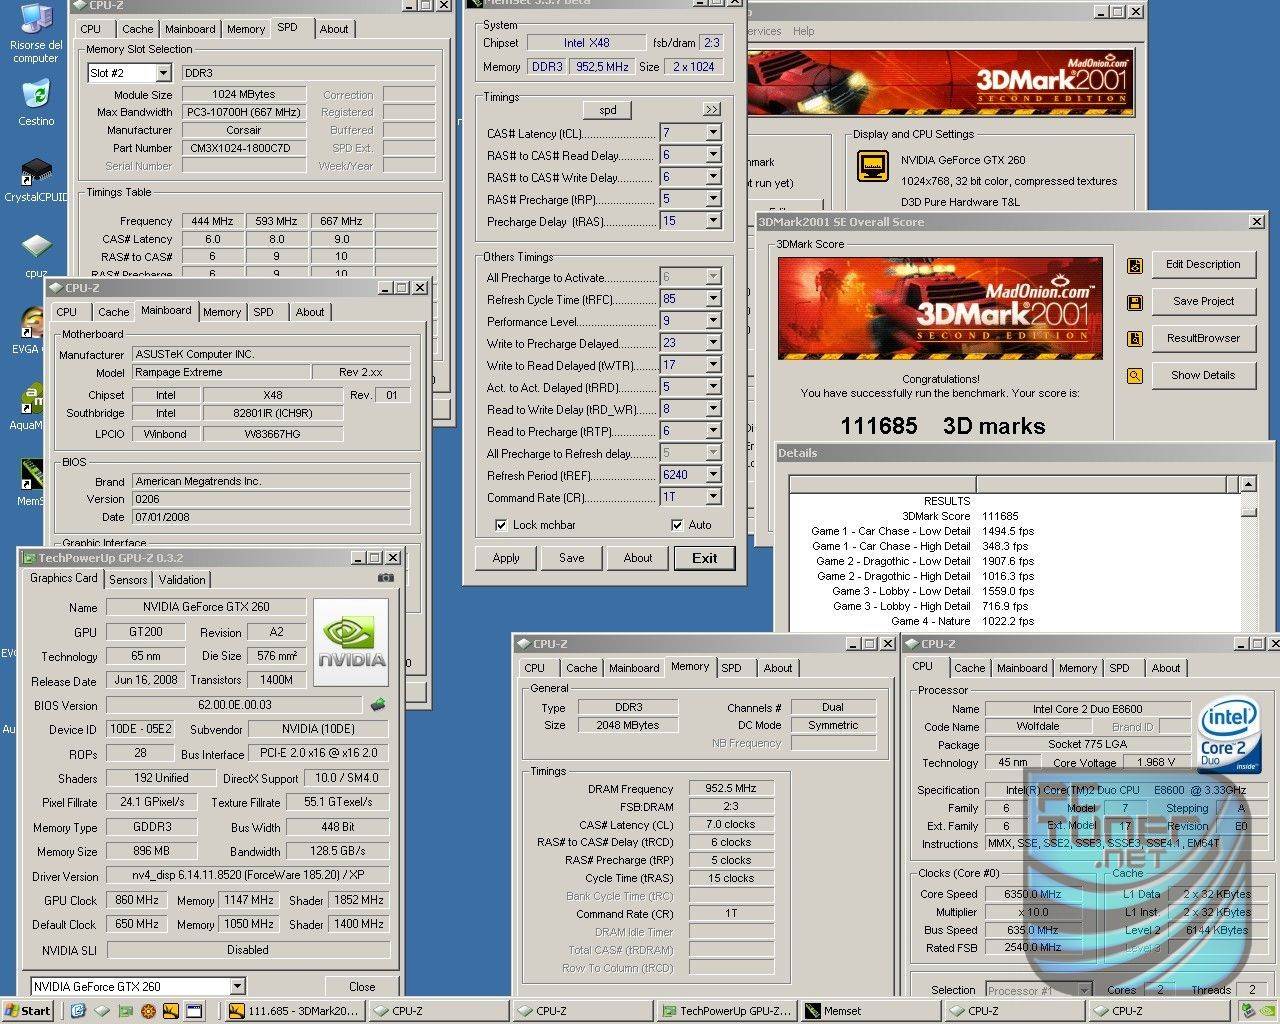
Task: Click the Close button in GPU-Z
Action: point(361,986)
